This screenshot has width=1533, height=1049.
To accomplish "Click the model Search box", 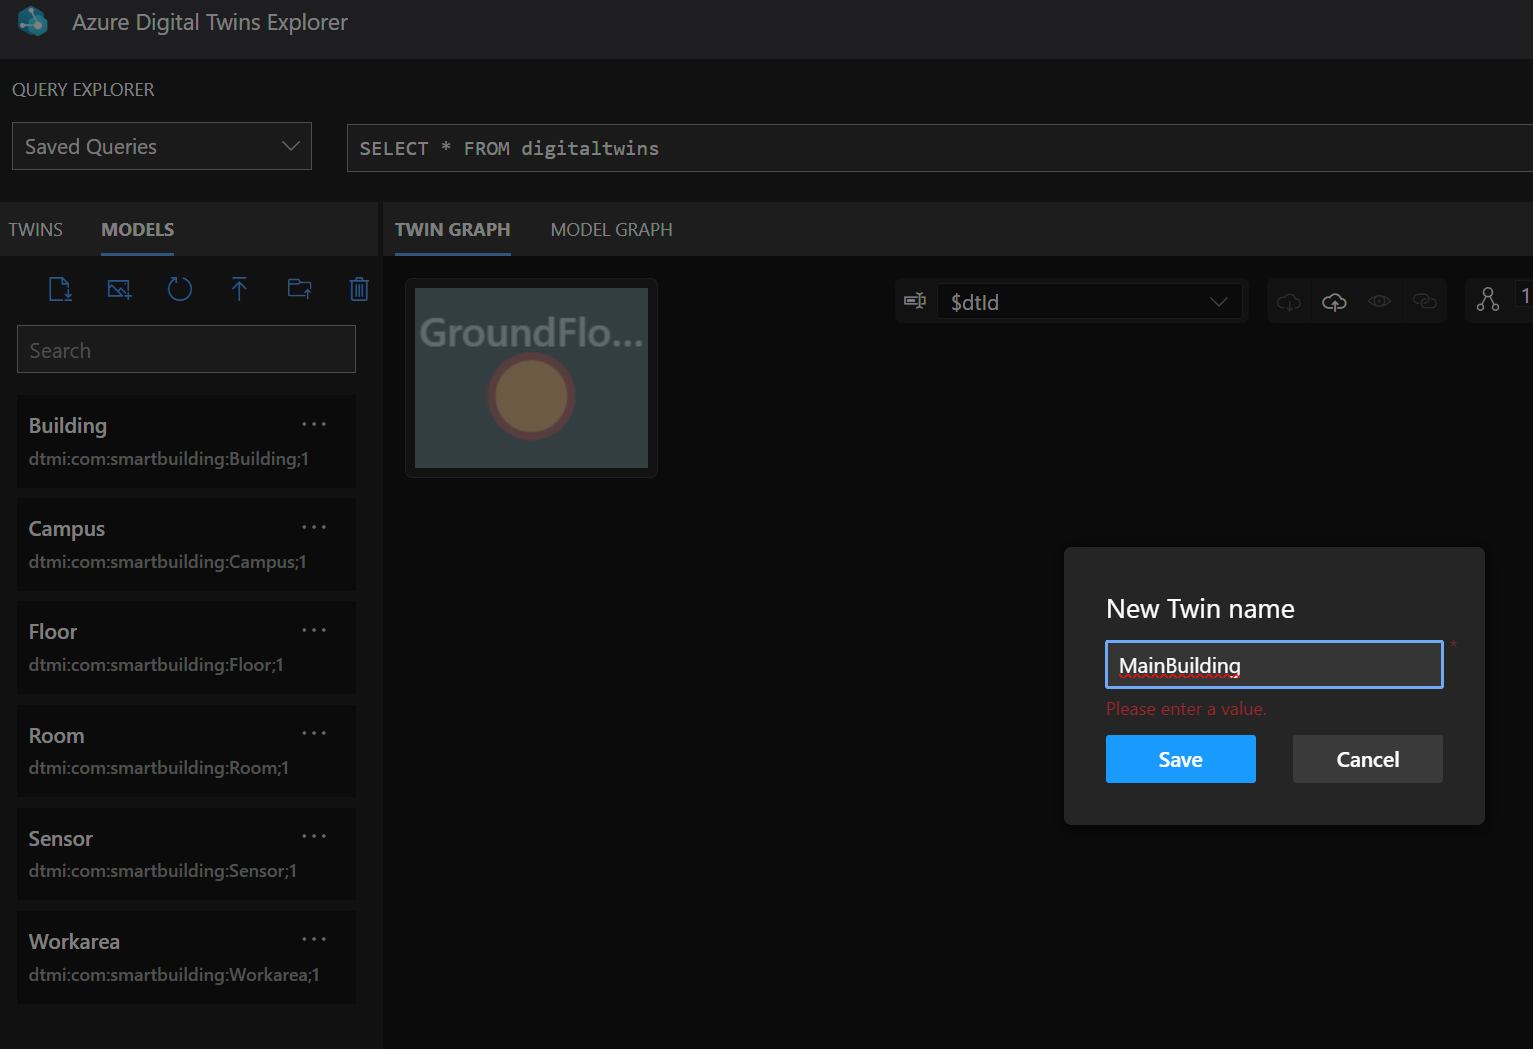I will [x=186, y=349].
